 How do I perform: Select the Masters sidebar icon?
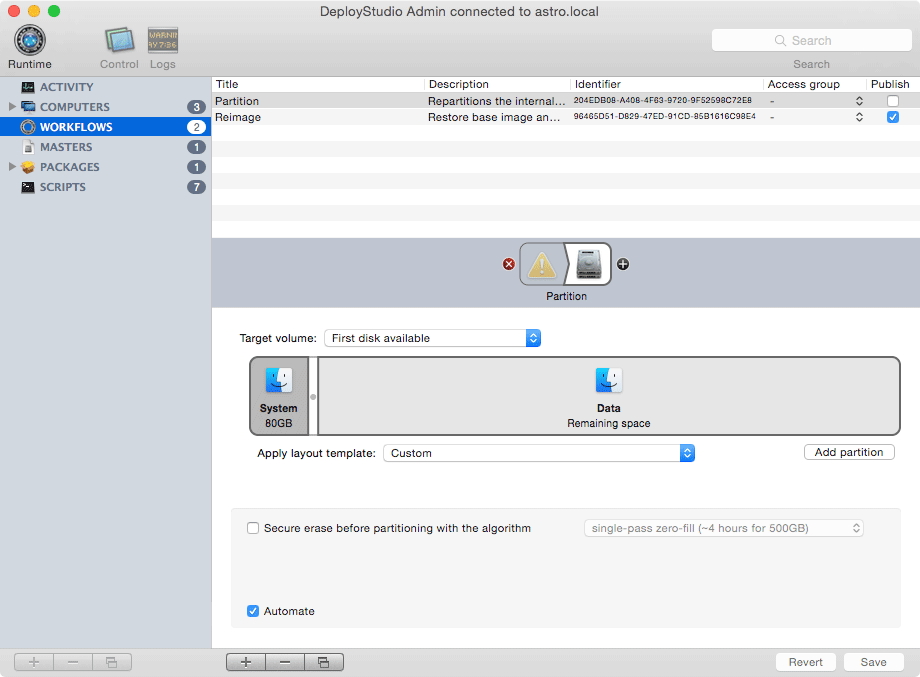[28, 147]
